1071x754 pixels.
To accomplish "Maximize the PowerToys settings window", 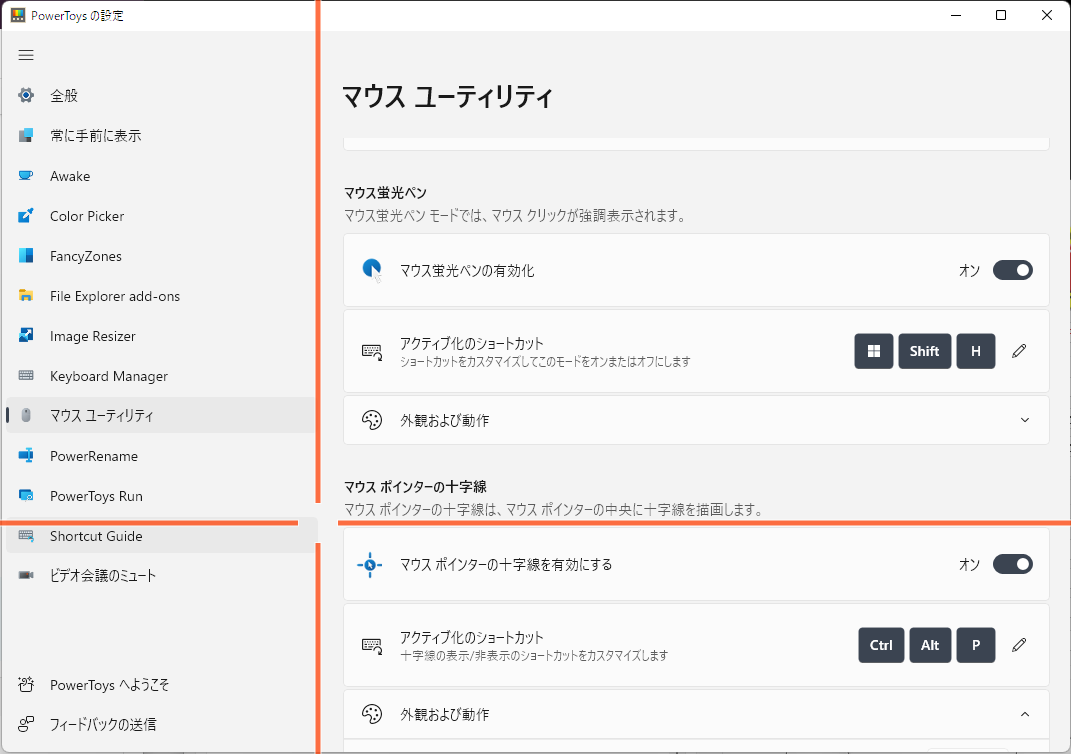I will 1001,15.
